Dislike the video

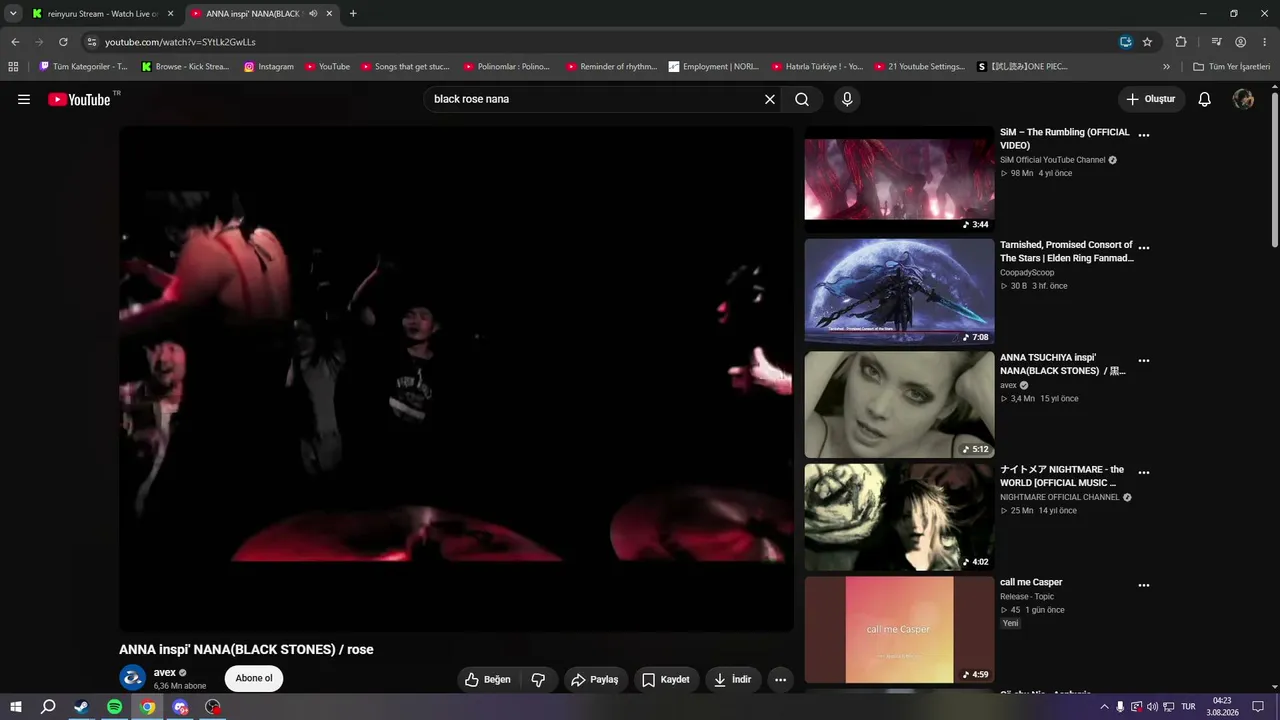(538, 679)
